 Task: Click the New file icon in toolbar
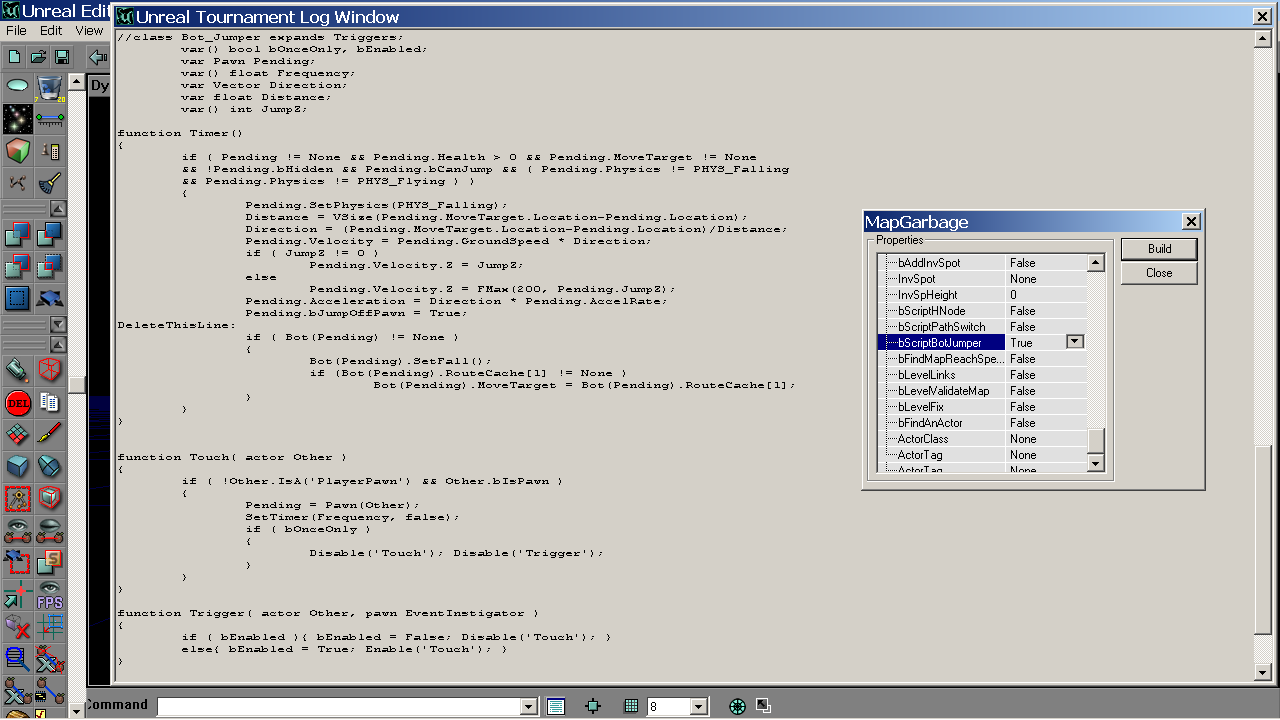click(15, 57)
